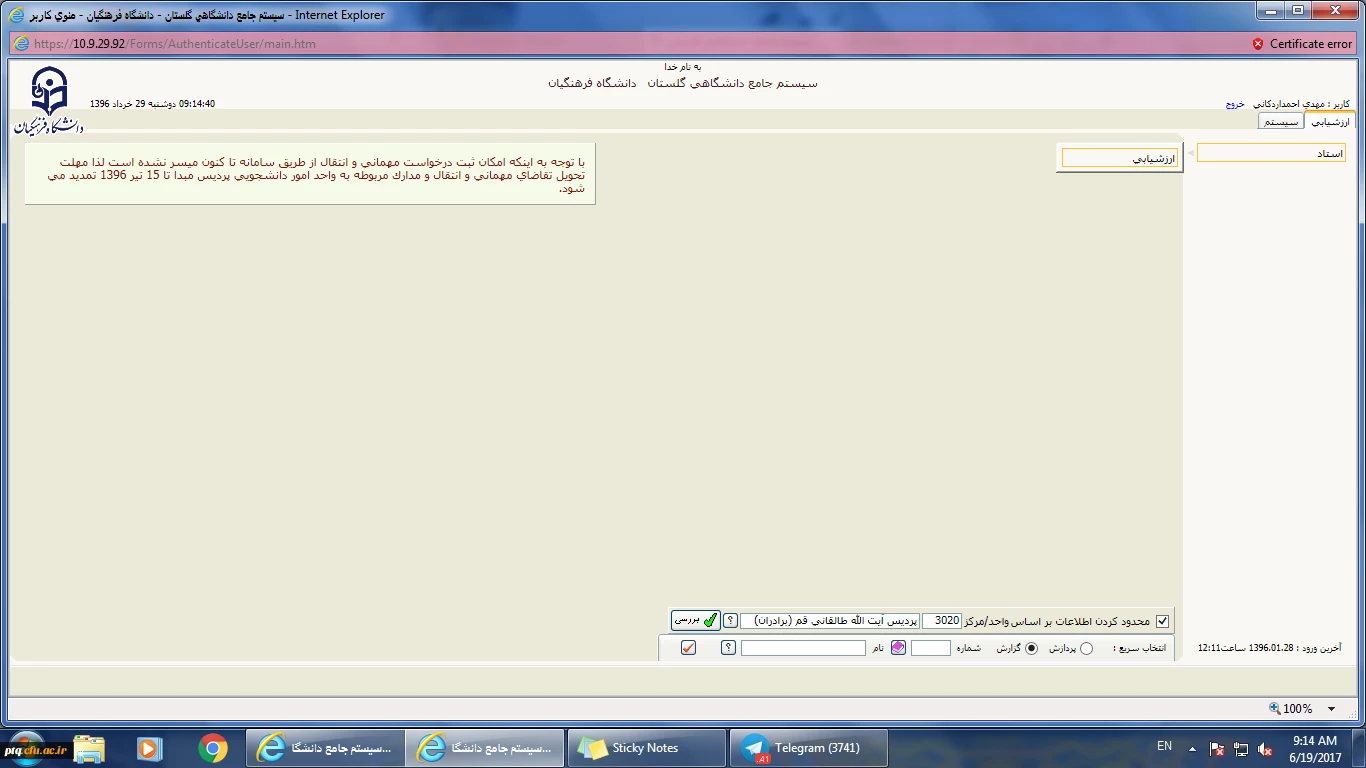Open the zoom level 100% dropdown arrow
The width and height of the screenshot is (1366, 768).
click(x=1331, y=709)
